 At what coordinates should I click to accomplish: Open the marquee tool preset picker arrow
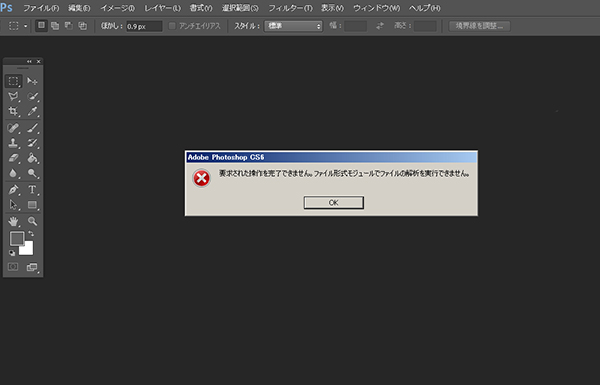[x=26, y=26]
